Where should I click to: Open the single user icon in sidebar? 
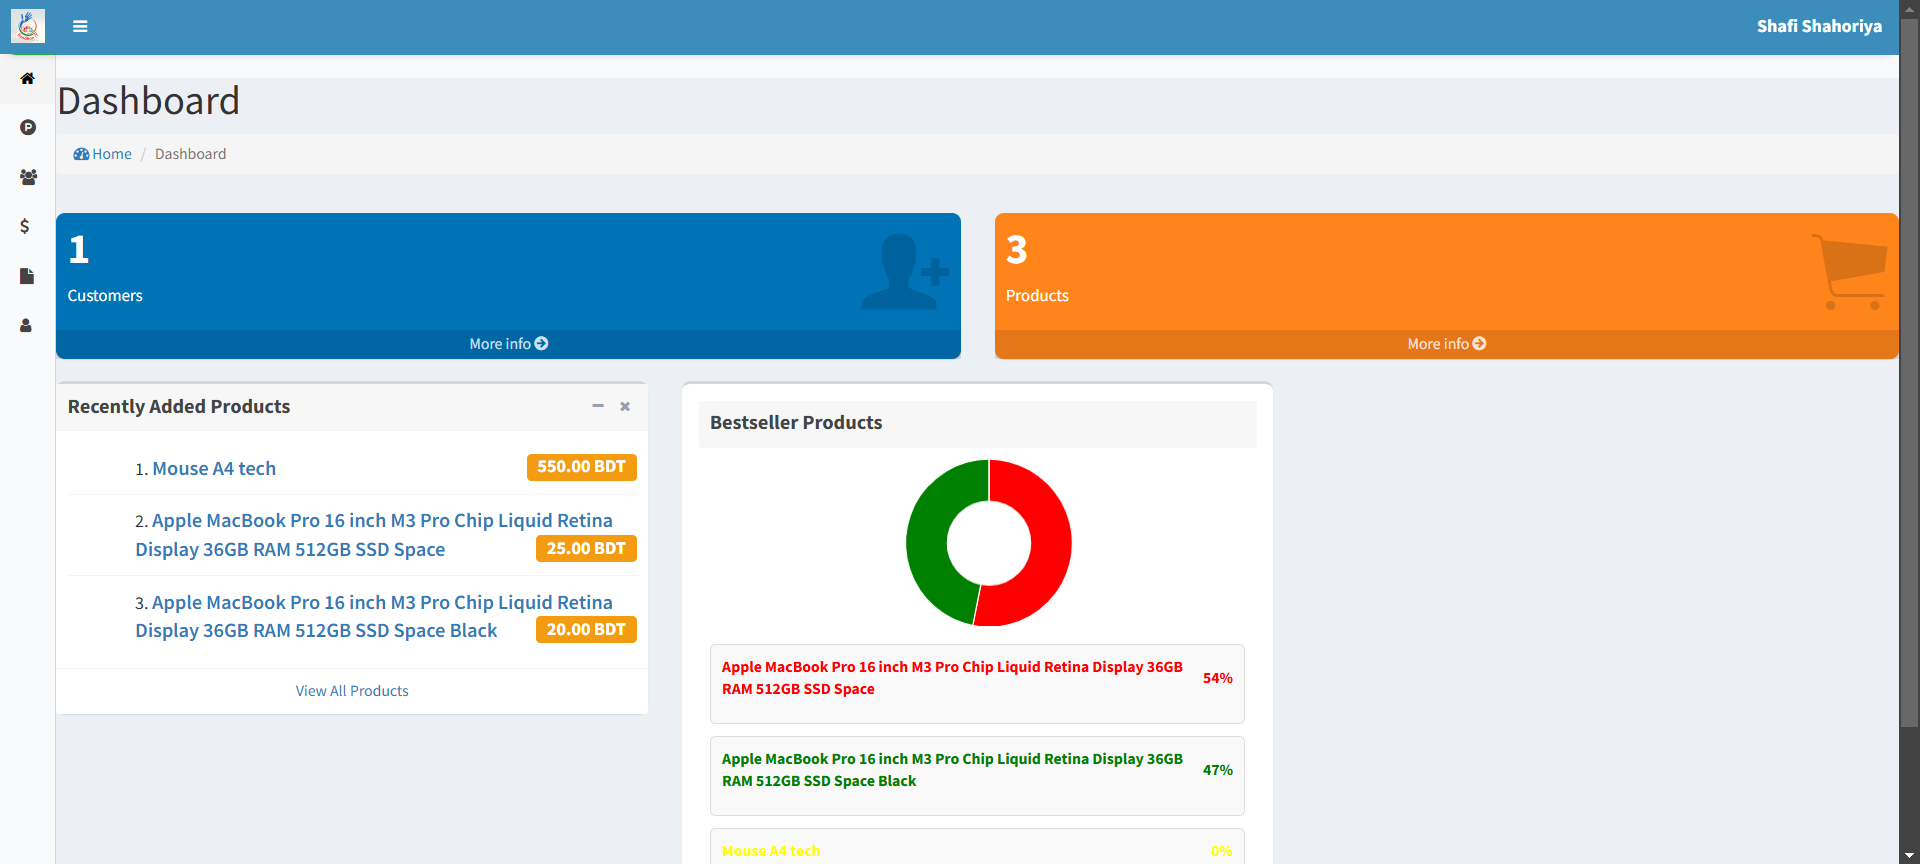click(26, 326)
